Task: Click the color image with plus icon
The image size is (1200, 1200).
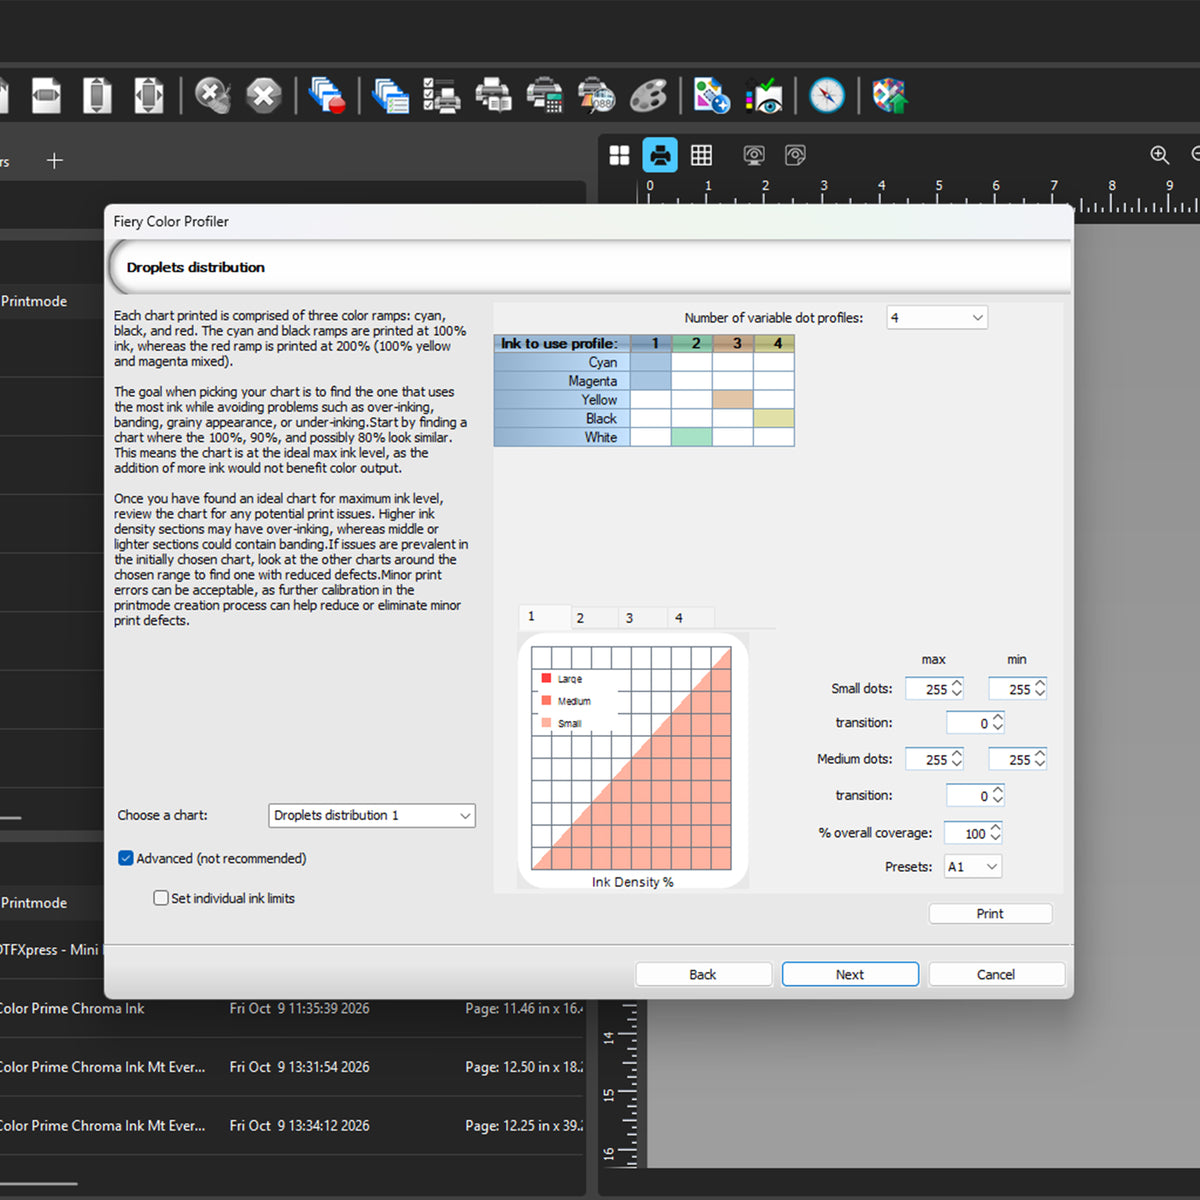Action: pyautogui.click(x=712, y=96)
